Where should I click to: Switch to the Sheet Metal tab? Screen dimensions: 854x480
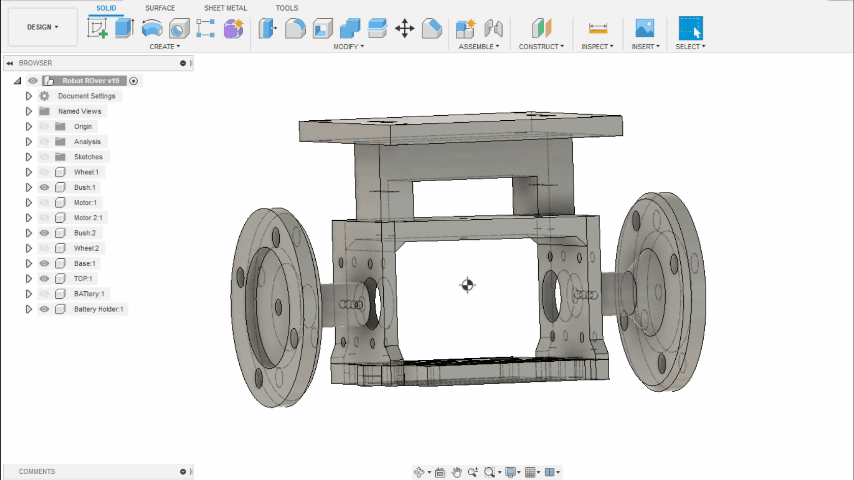[225, 8]
